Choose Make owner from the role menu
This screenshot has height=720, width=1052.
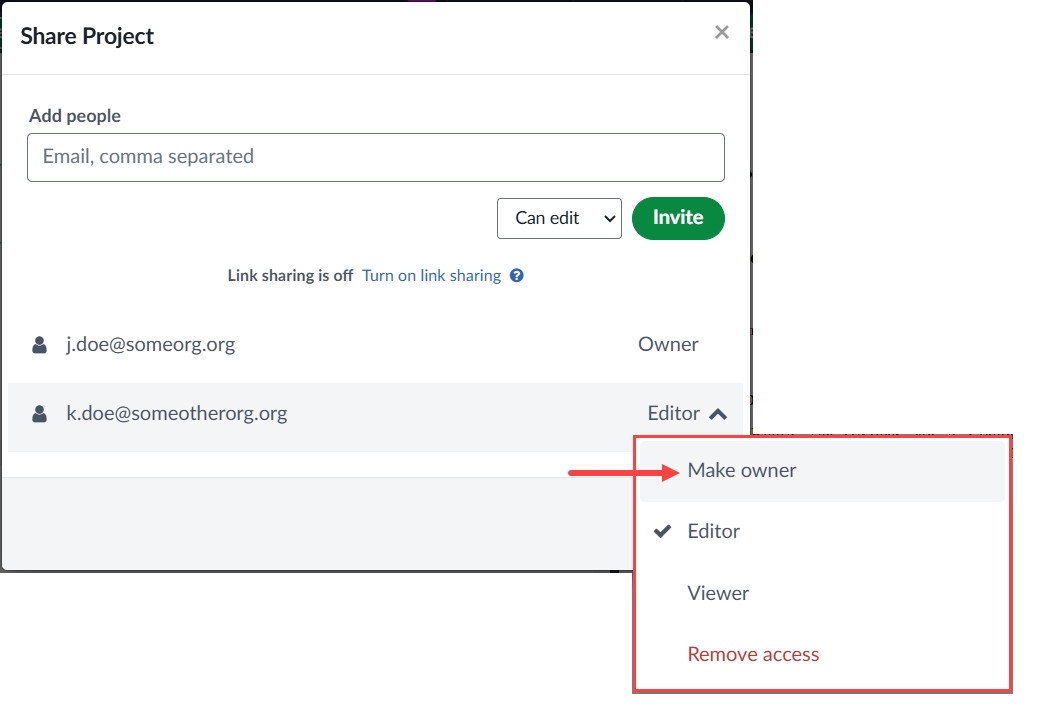pyautogui.click(x=741, y=471)
